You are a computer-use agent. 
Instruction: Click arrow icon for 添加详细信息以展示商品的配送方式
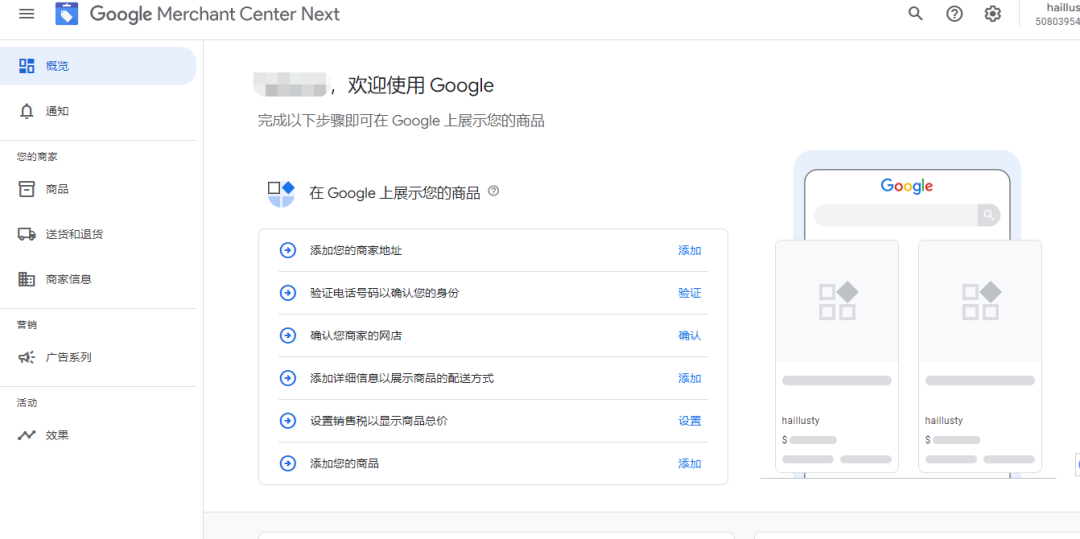tap(287, 379)
